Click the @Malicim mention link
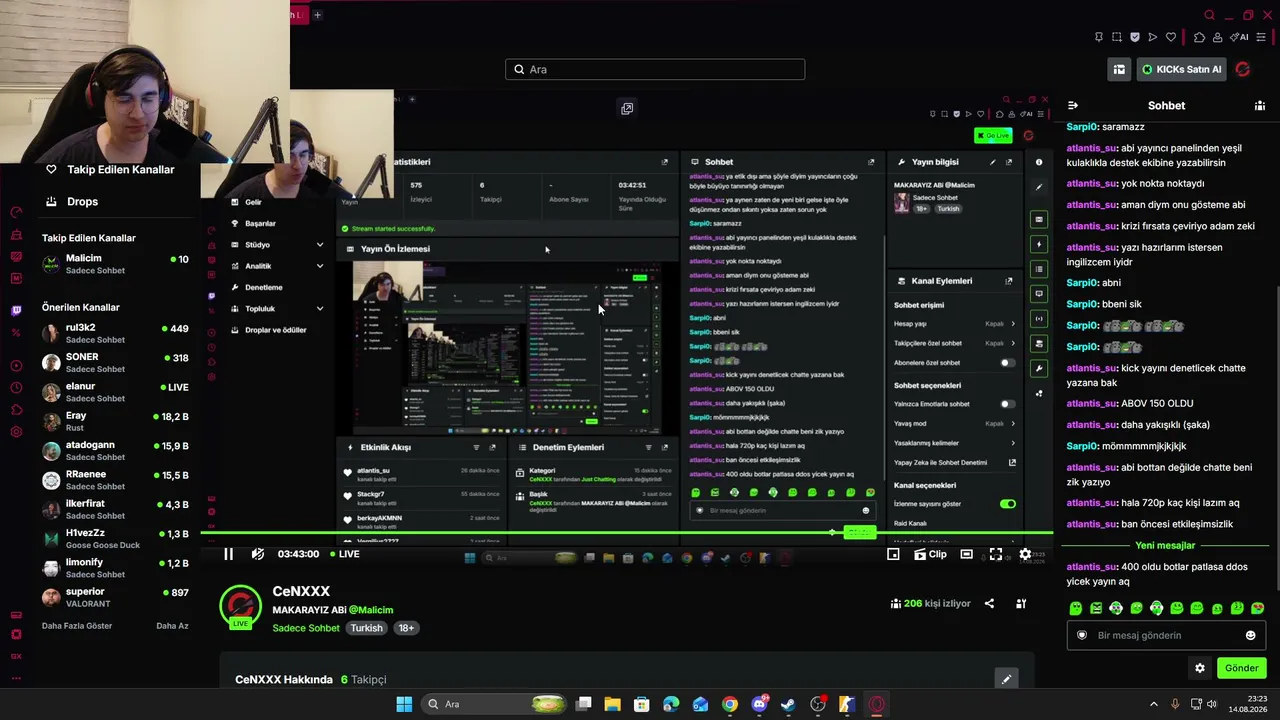Image resolution: width=1280 pixels, height=720 pixels. click(x=371, y=610)
